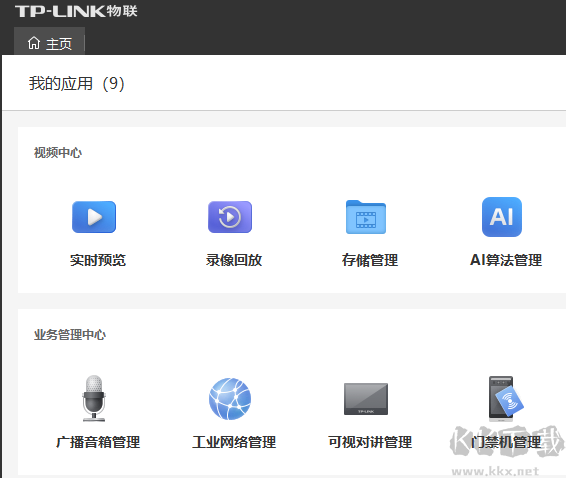Click the 存储管理 label
The height and width of the screenshot is (478, 566).
point(370,260)
